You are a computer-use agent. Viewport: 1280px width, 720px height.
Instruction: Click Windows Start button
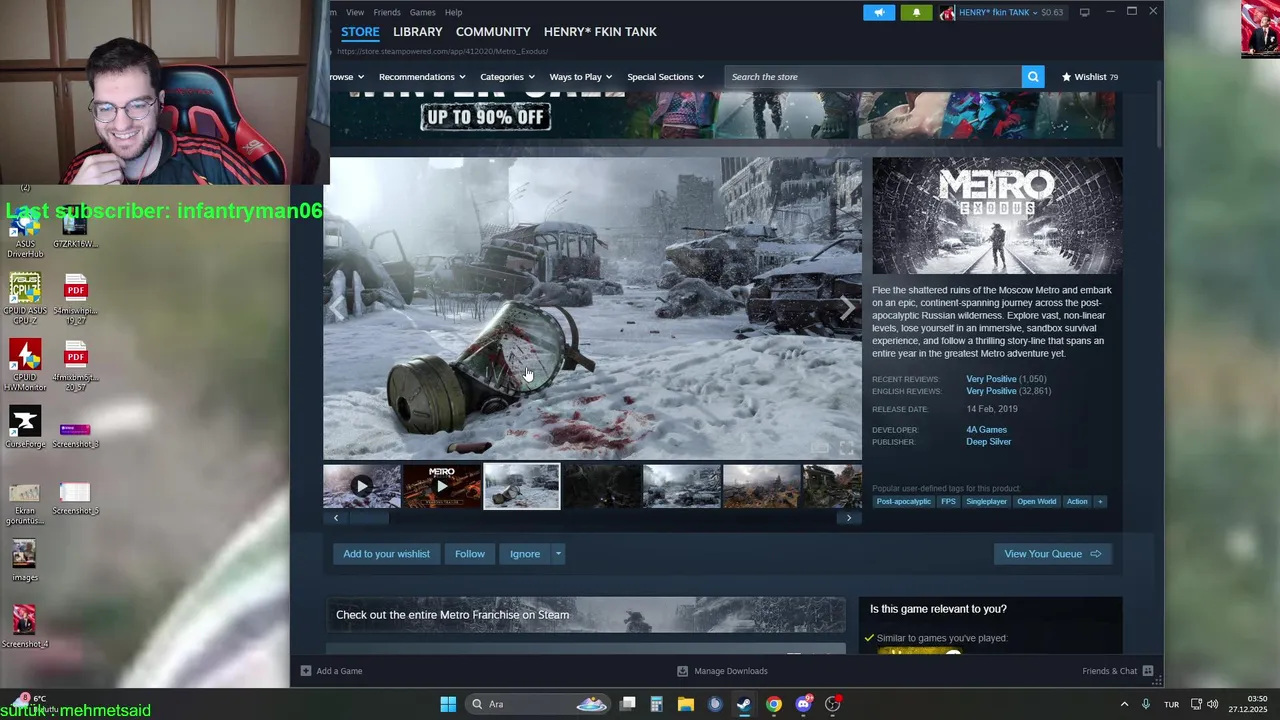click(x=448, y=704)
